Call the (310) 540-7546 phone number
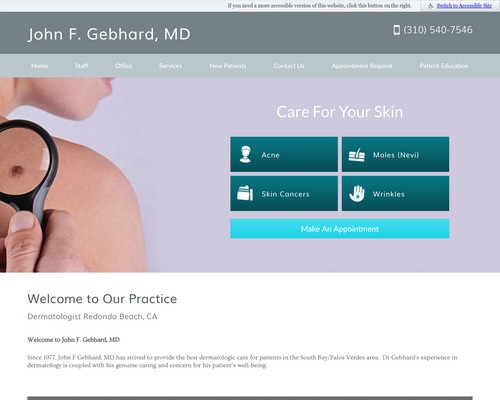 [x=438, y=30]
